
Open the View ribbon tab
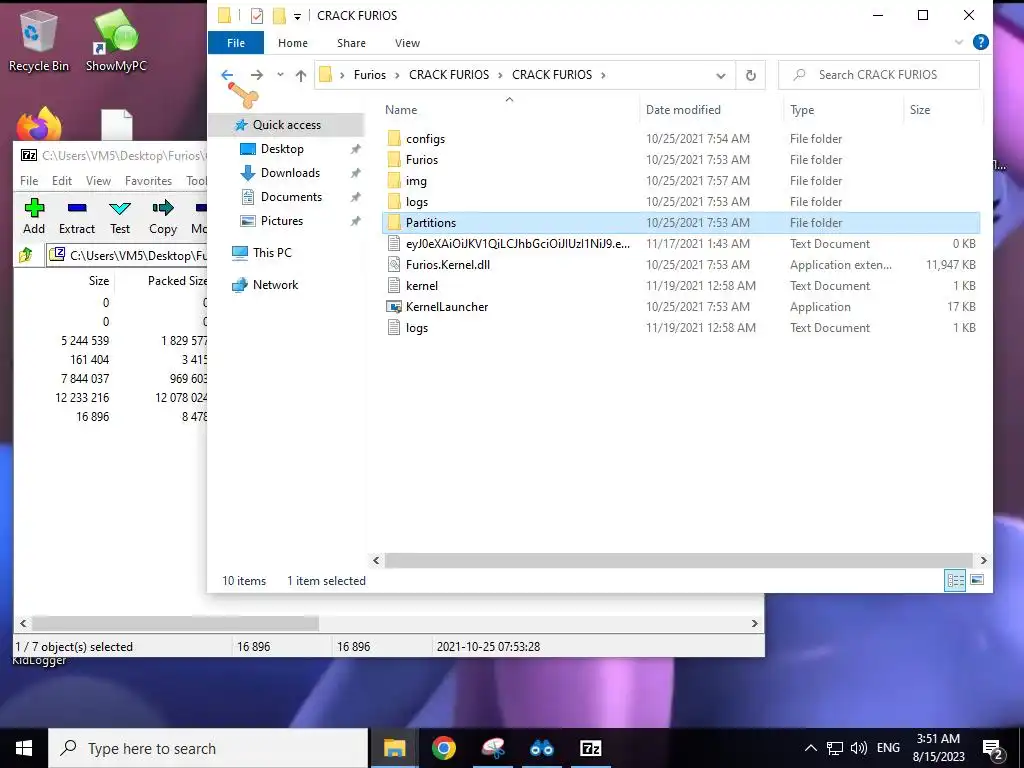click(408, 43)
